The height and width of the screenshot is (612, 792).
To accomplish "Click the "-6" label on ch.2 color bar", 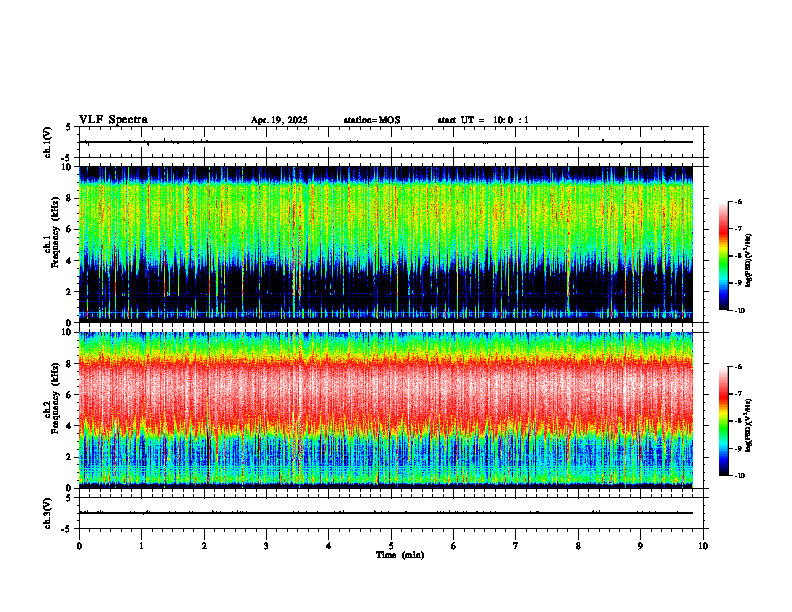I will point(738,367).
